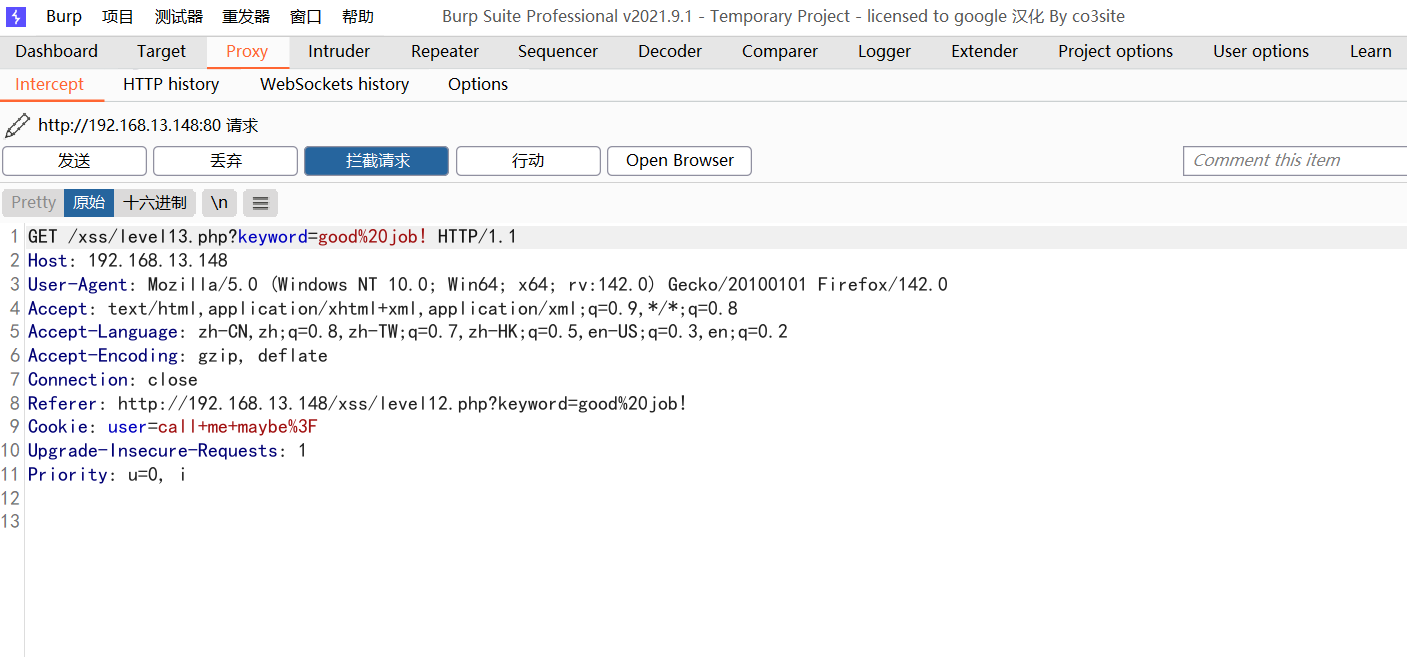
Task: Open the Intruder tab
Action: (339, 52)
